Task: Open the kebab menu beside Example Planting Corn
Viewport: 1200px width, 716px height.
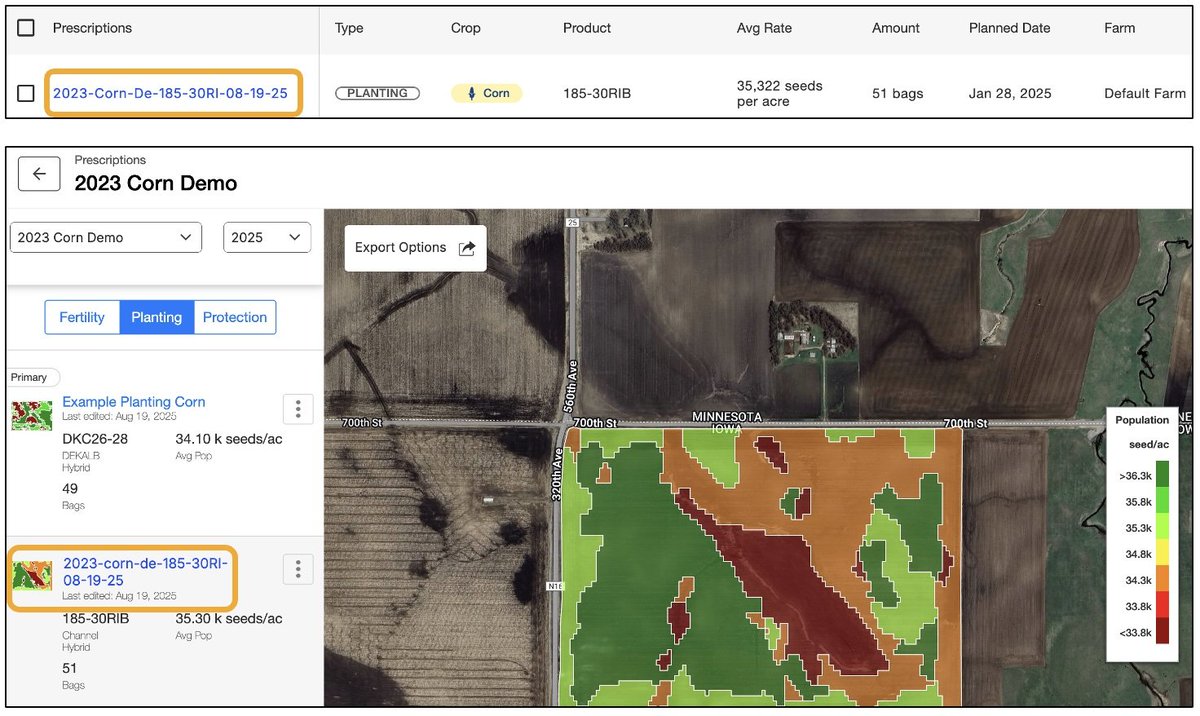Action: point(297,408)
